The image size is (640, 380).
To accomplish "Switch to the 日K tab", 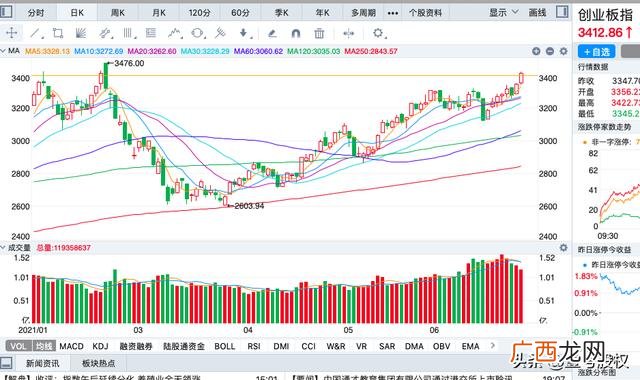I will click(x=77, y=13).
